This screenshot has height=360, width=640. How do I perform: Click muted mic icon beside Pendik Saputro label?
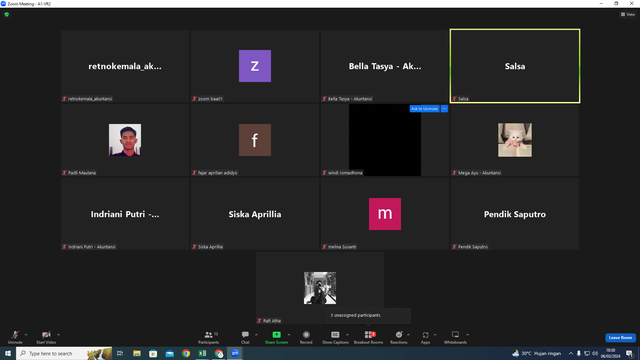click(x=454, y=247)
